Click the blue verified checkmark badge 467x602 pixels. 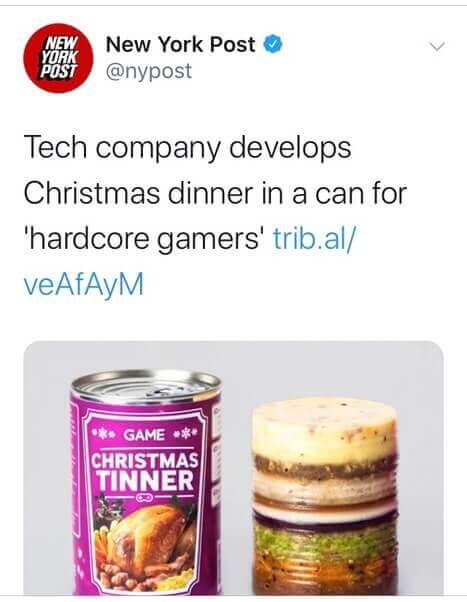[273, 45]
